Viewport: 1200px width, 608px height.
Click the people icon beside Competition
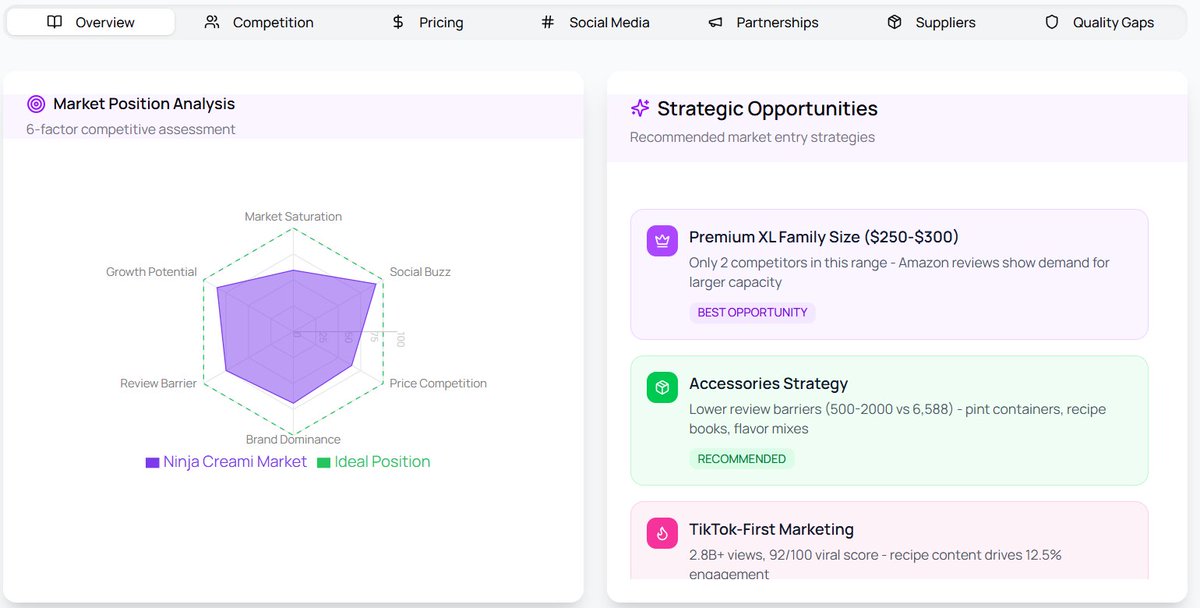coord(212,22)
